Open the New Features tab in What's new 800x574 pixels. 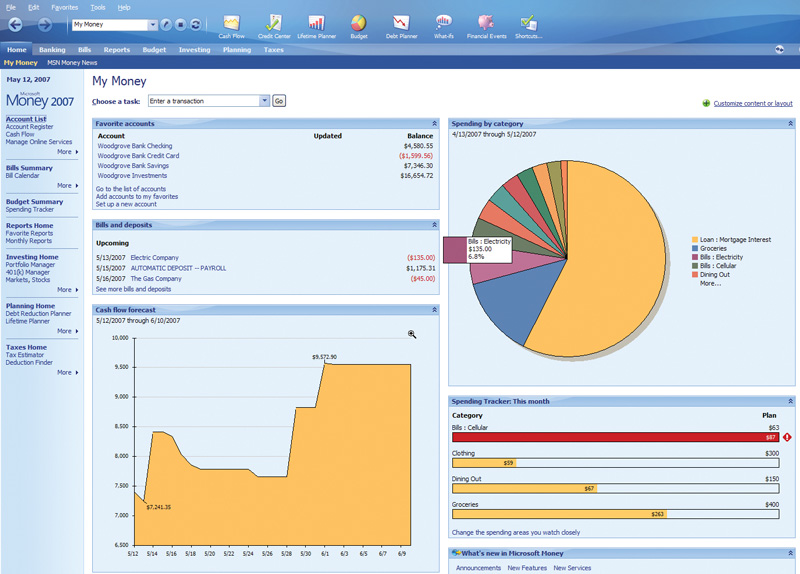tap(527, 567)
